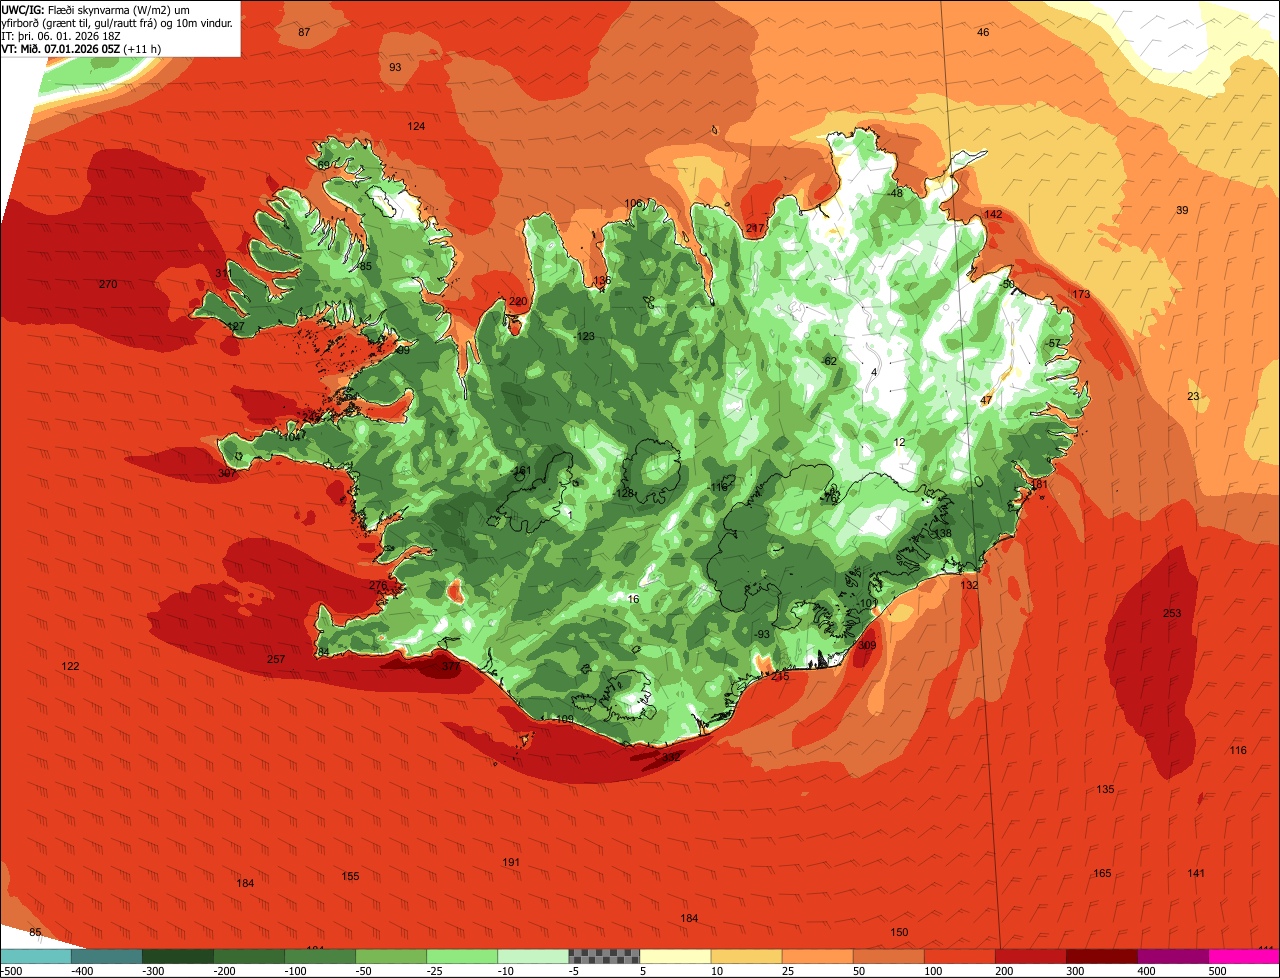Click the value 16 in south Iceland

633,600
